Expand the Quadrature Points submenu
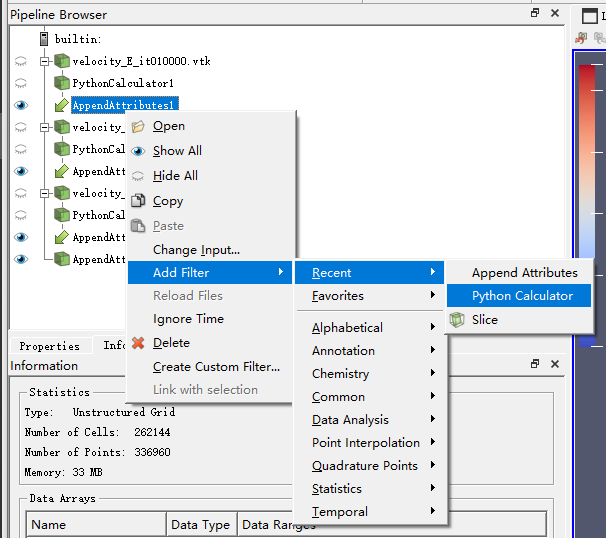 point(369,466)
